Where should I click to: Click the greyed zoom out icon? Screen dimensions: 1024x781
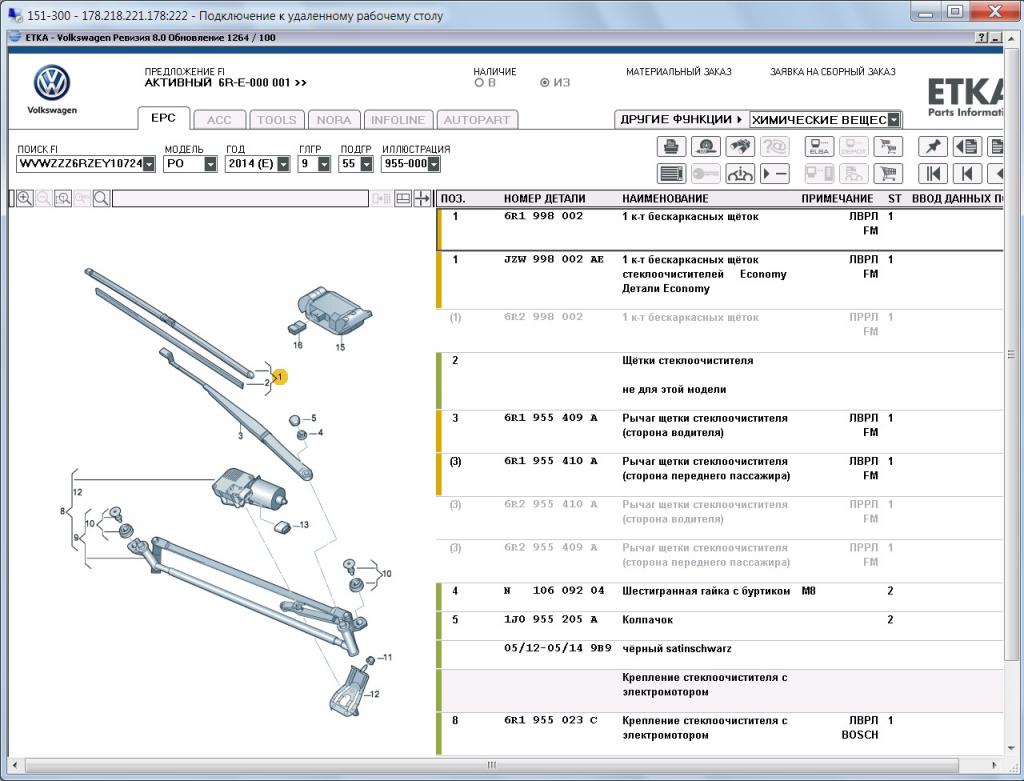(x=44, y=199)
